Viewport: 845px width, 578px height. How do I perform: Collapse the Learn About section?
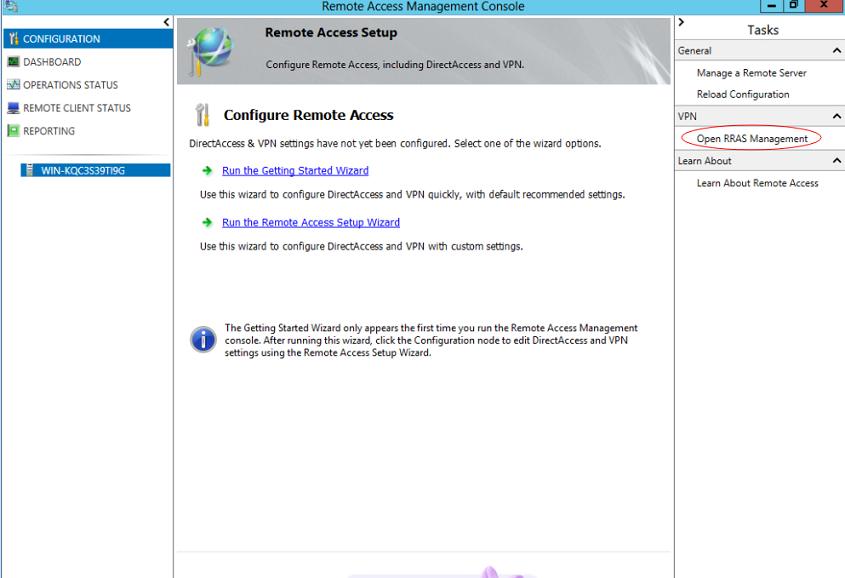point(836,161)
